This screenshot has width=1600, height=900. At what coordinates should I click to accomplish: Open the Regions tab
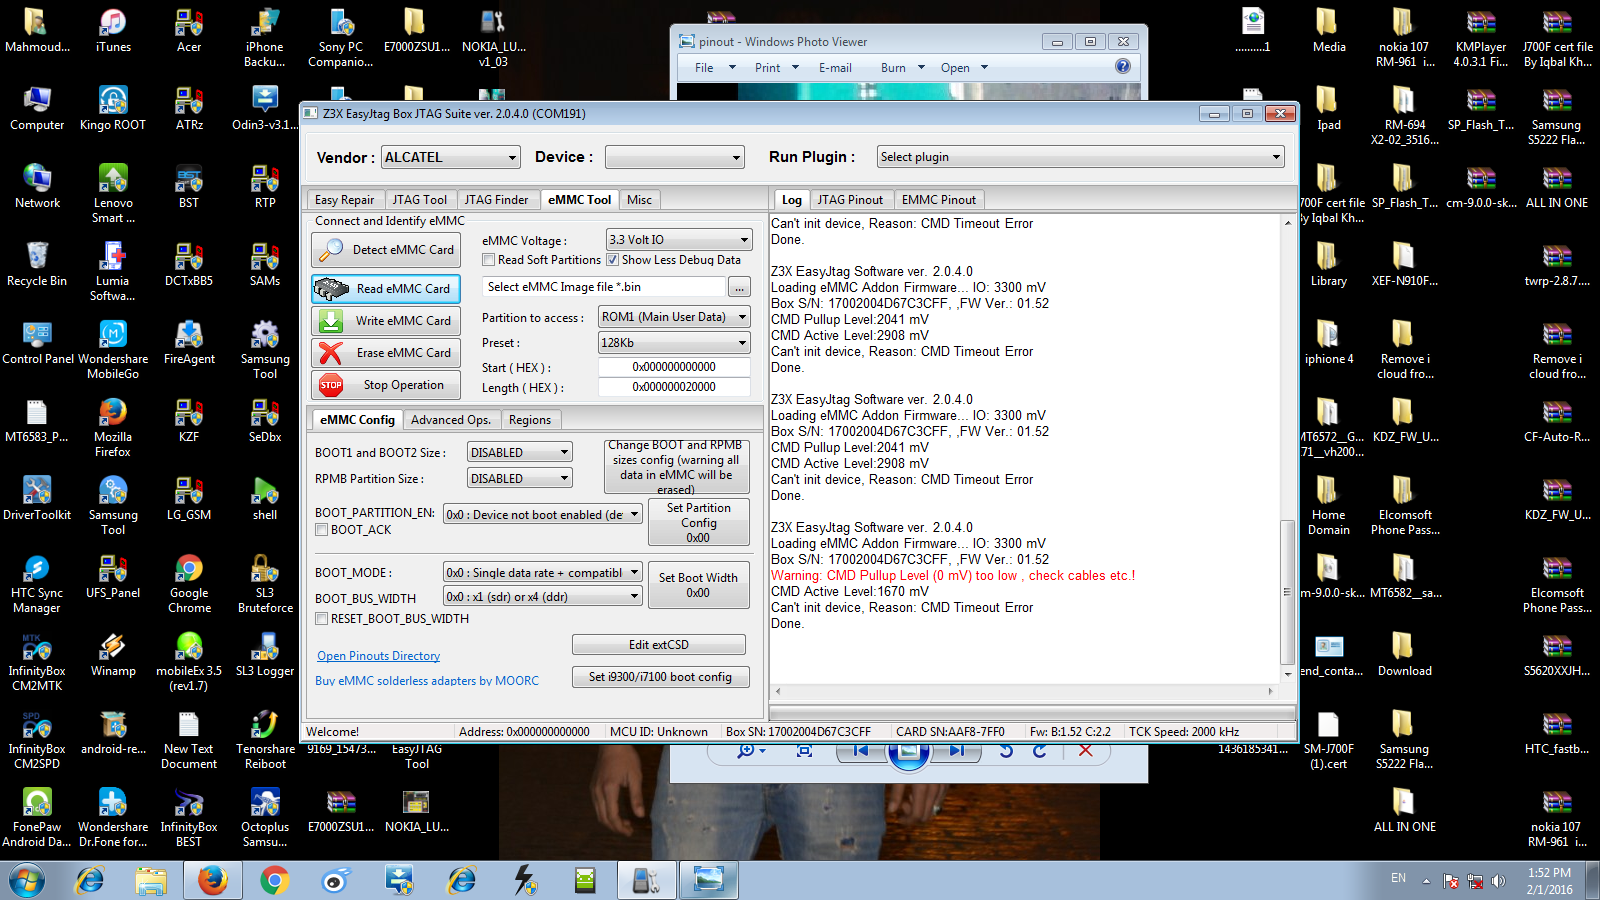[x=530, y=420]
